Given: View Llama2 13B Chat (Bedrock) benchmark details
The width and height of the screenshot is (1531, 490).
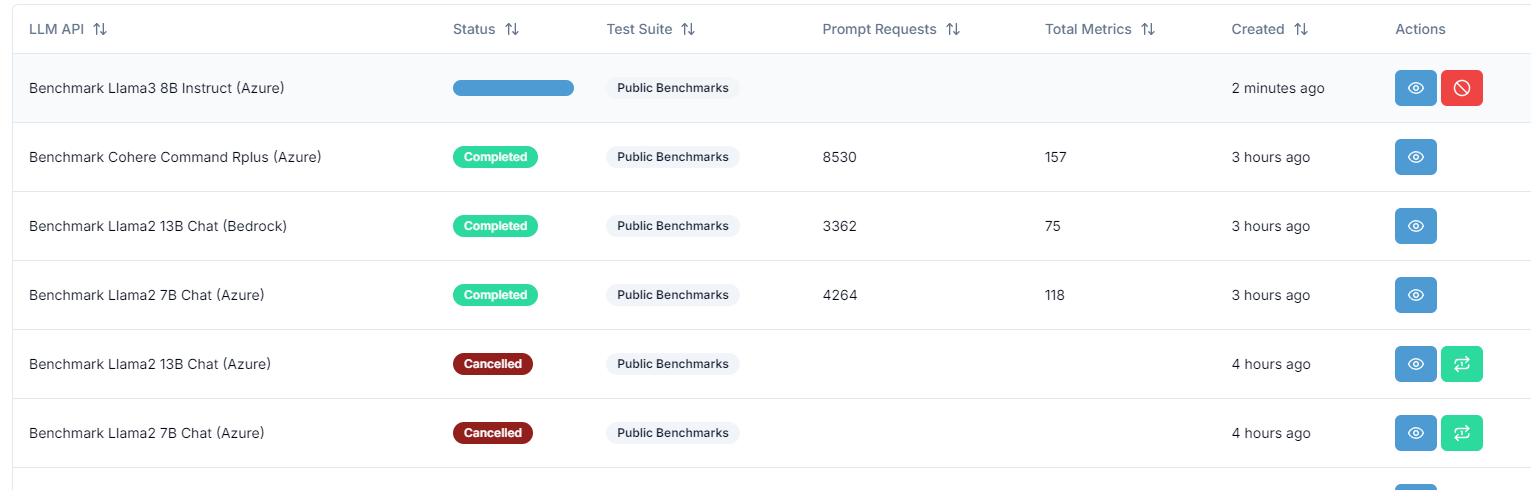Looking at the screenshot, I should pyautogui.click(x=1416, y=226).
